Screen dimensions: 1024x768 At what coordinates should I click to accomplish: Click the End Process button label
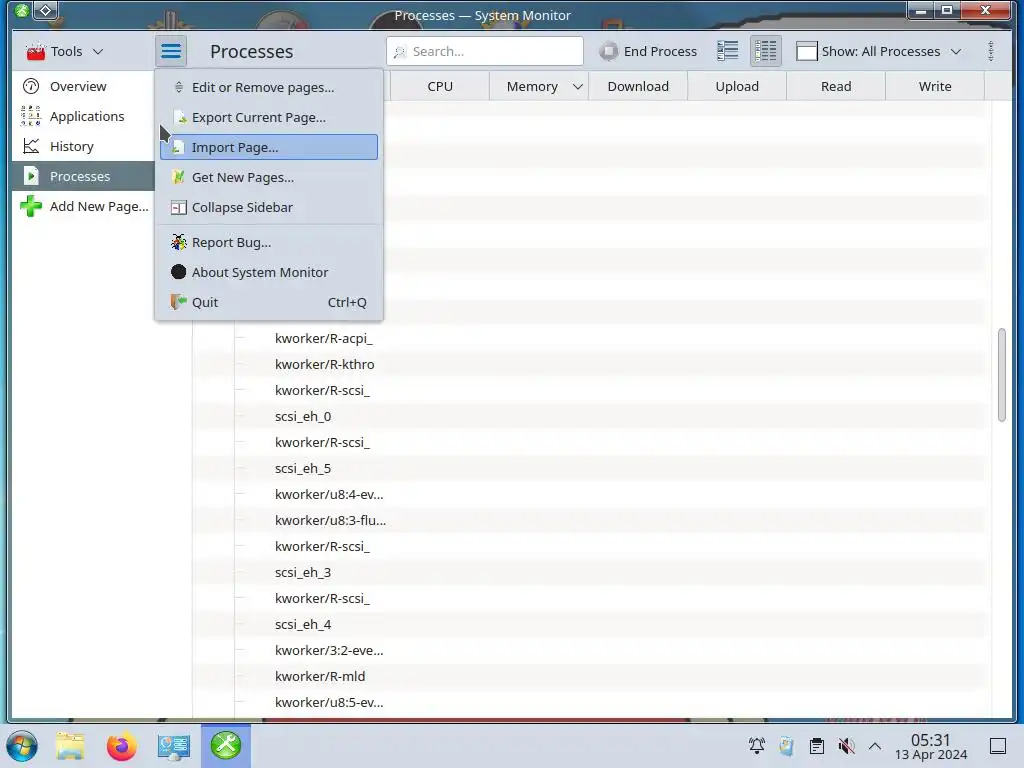pos(660,51)
